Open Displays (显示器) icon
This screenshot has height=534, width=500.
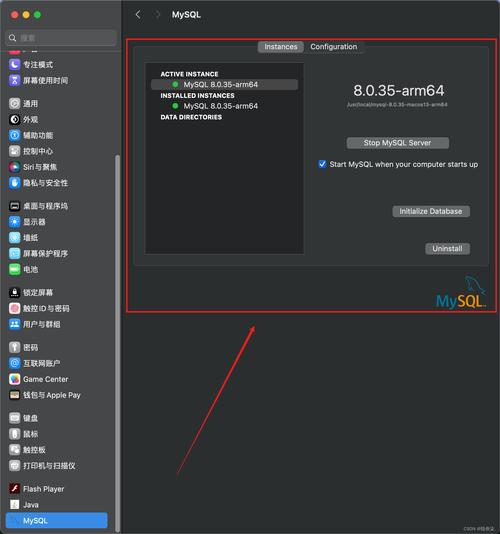click(x=14, y=222)
